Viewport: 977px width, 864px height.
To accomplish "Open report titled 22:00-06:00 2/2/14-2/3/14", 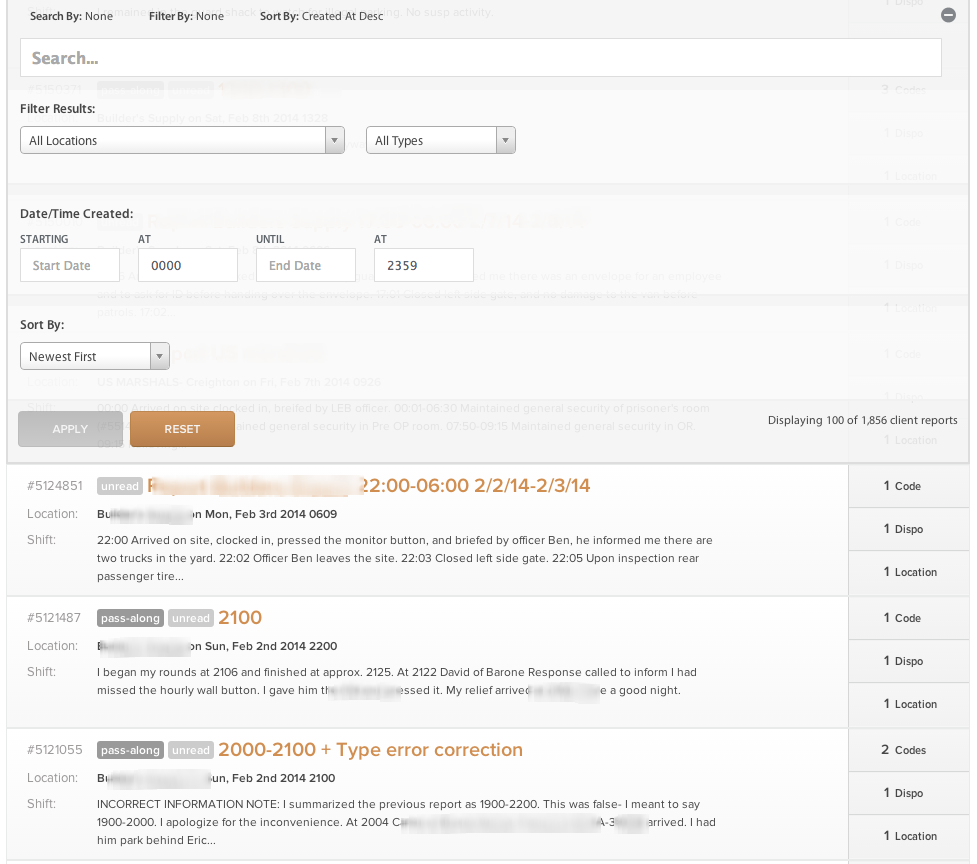I will 368,485.
